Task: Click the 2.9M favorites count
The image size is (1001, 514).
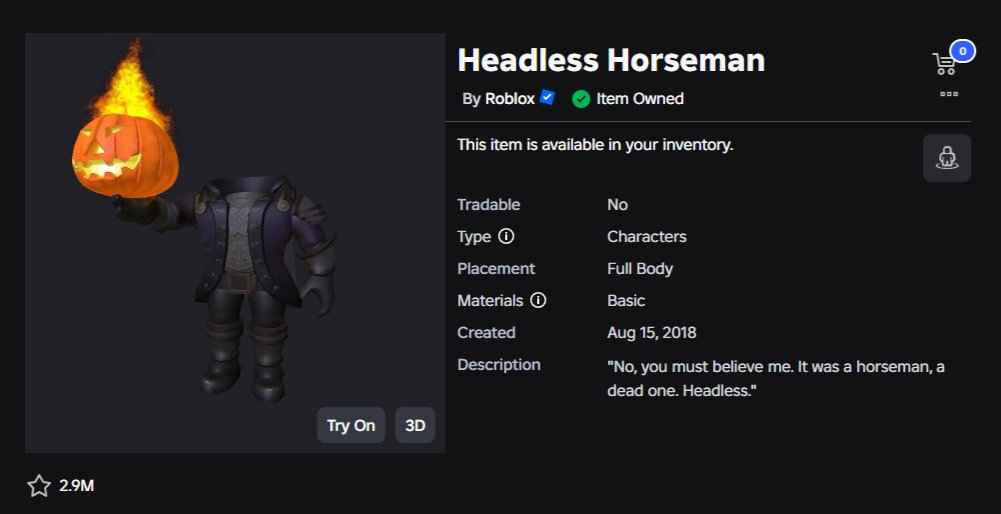Action: click(x=77, y=486)
